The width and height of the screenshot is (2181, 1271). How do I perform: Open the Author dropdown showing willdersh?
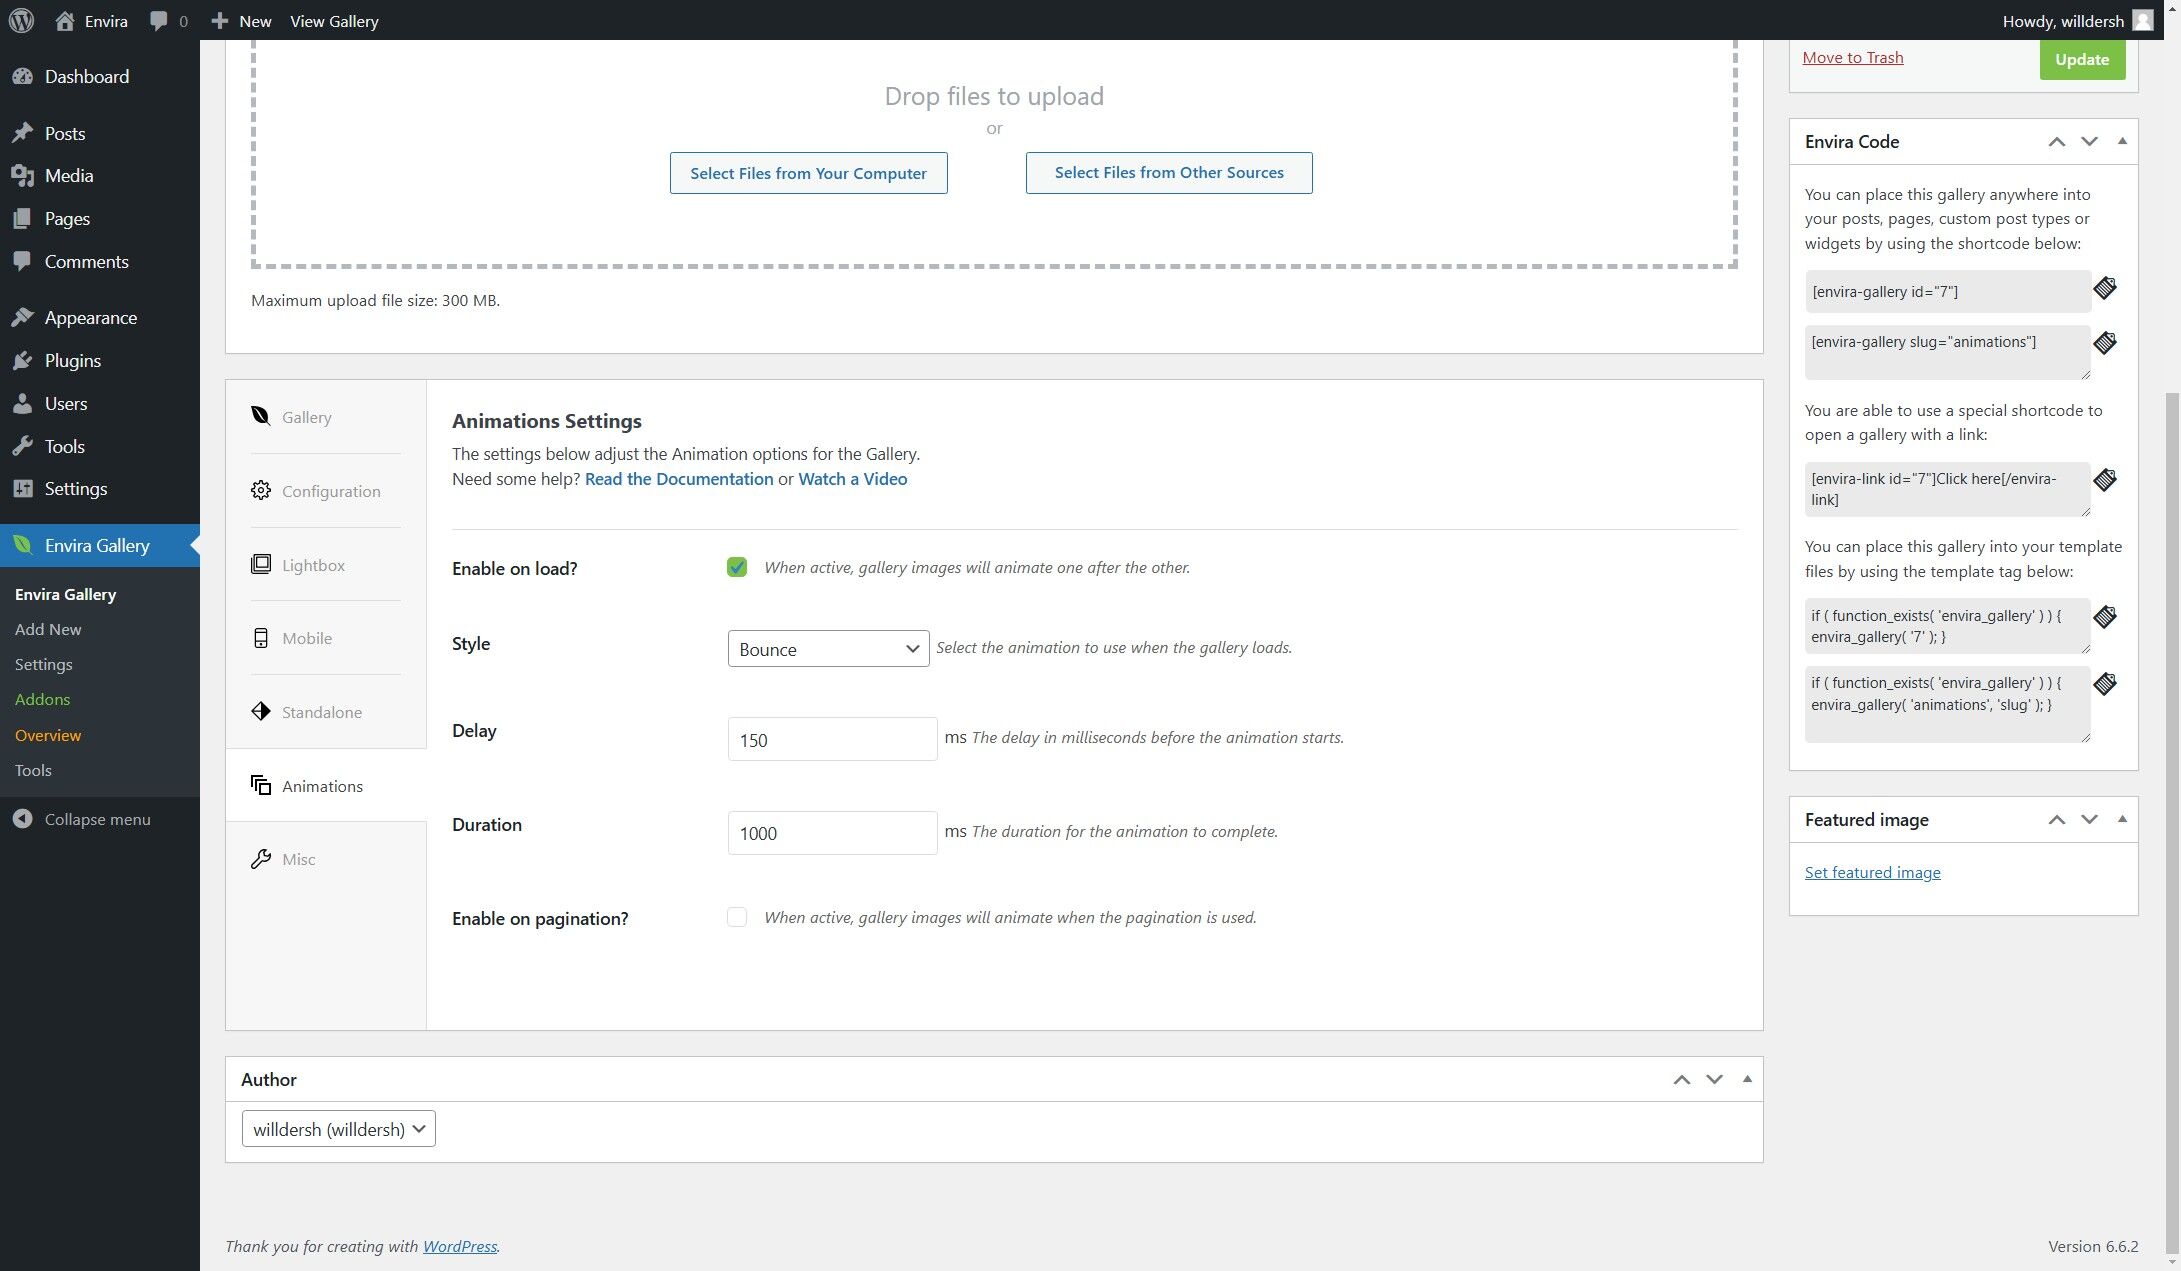[x=339, y=1129]
